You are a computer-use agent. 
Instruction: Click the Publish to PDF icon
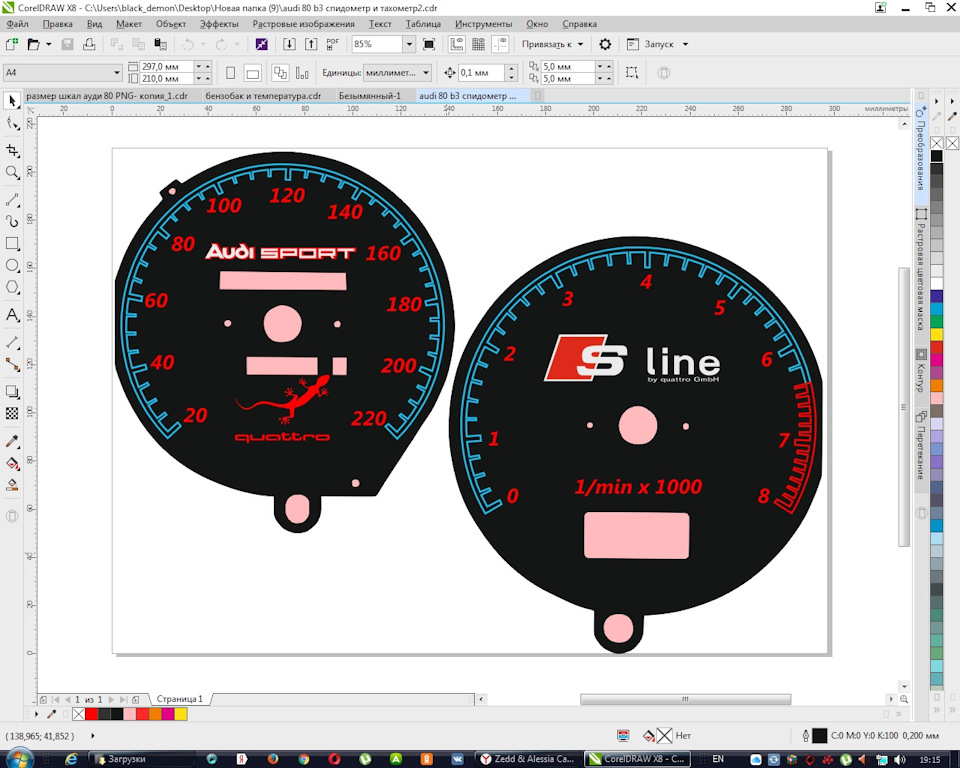point(332,44)
